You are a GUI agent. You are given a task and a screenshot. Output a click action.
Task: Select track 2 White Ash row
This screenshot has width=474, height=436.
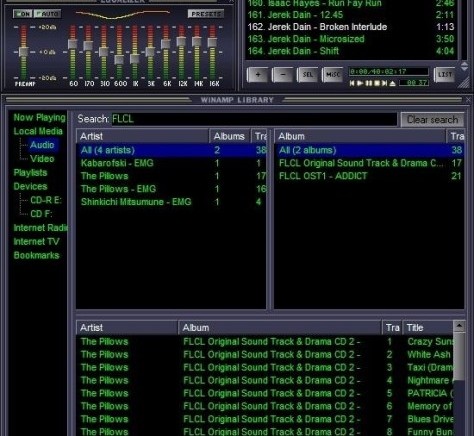point(265,355)
